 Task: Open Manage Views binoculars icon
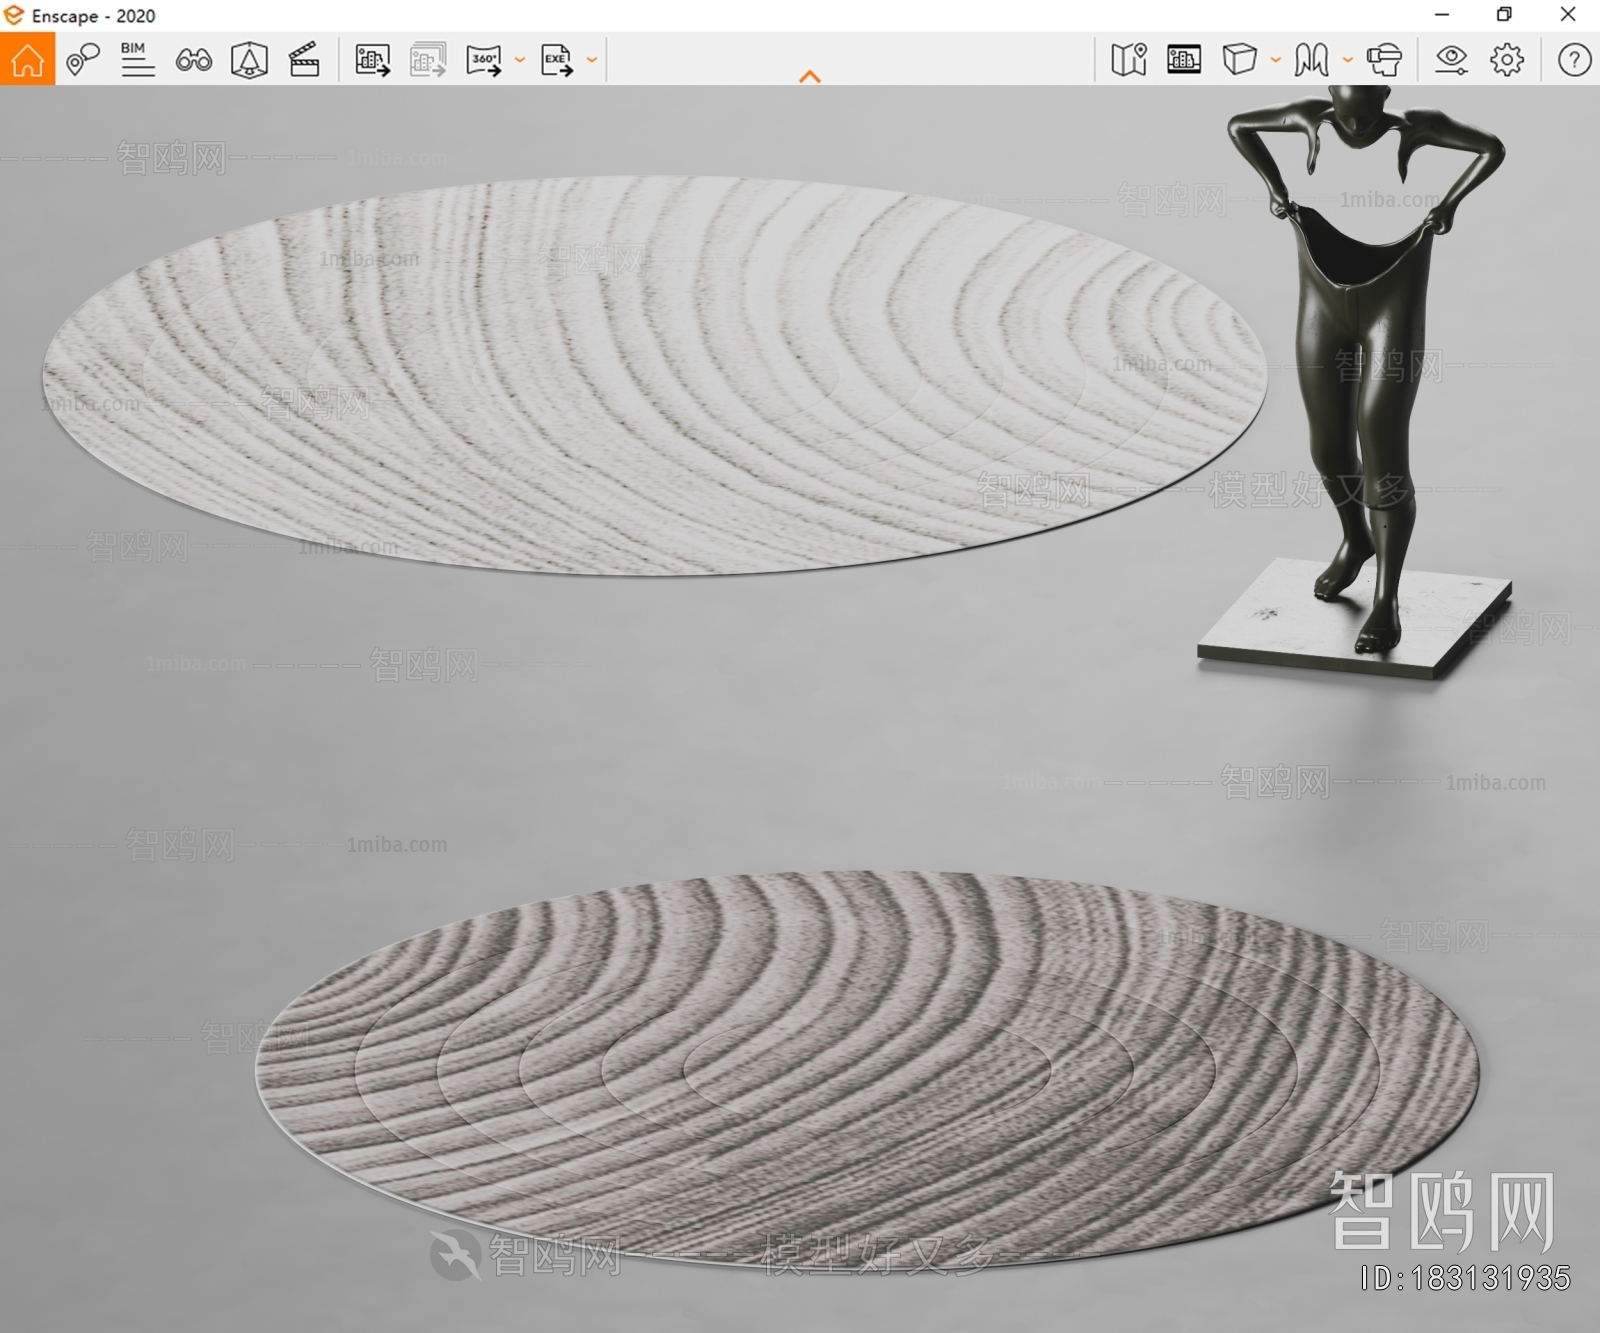coord(193,60)
